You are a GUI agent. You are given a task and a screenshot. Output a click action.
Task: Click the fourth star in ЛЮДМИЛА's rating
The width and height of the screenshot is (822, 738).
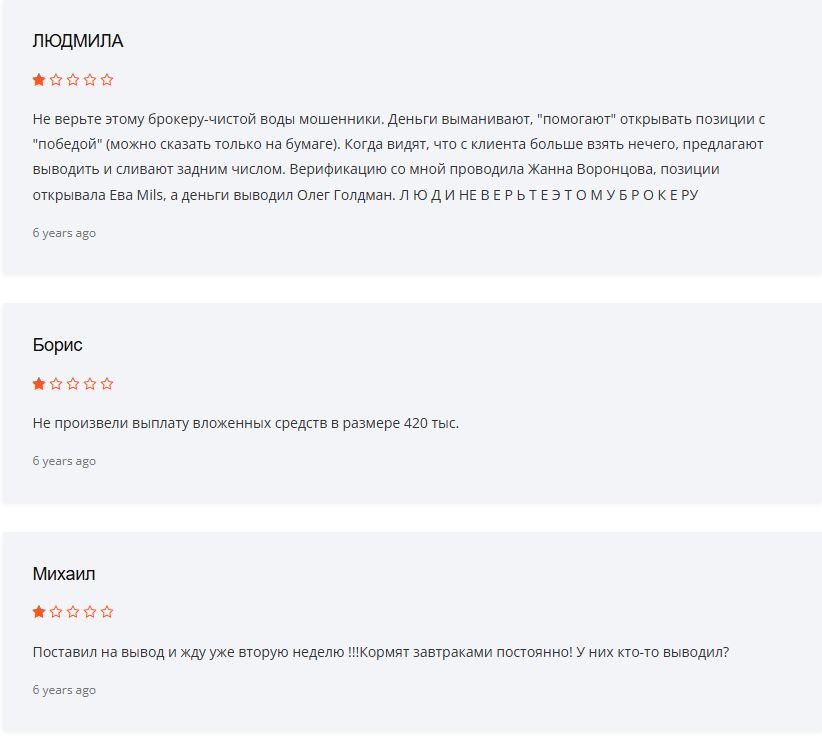tap(90, 80)
